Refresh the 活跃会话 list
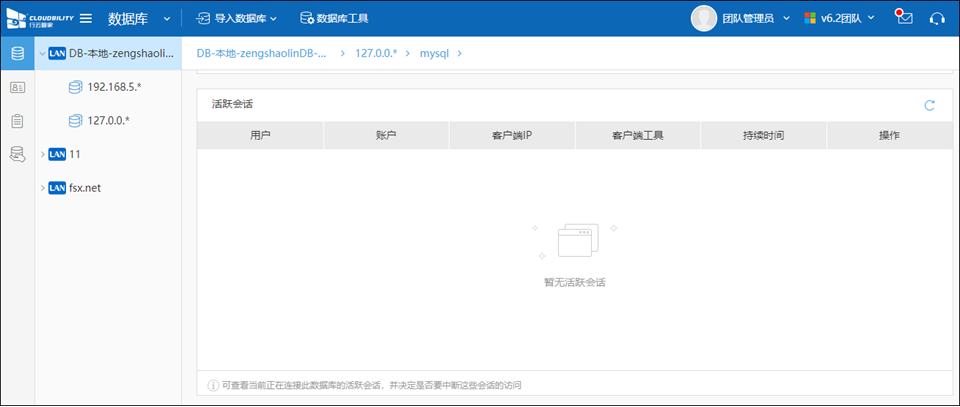 [x=929, y=105]
